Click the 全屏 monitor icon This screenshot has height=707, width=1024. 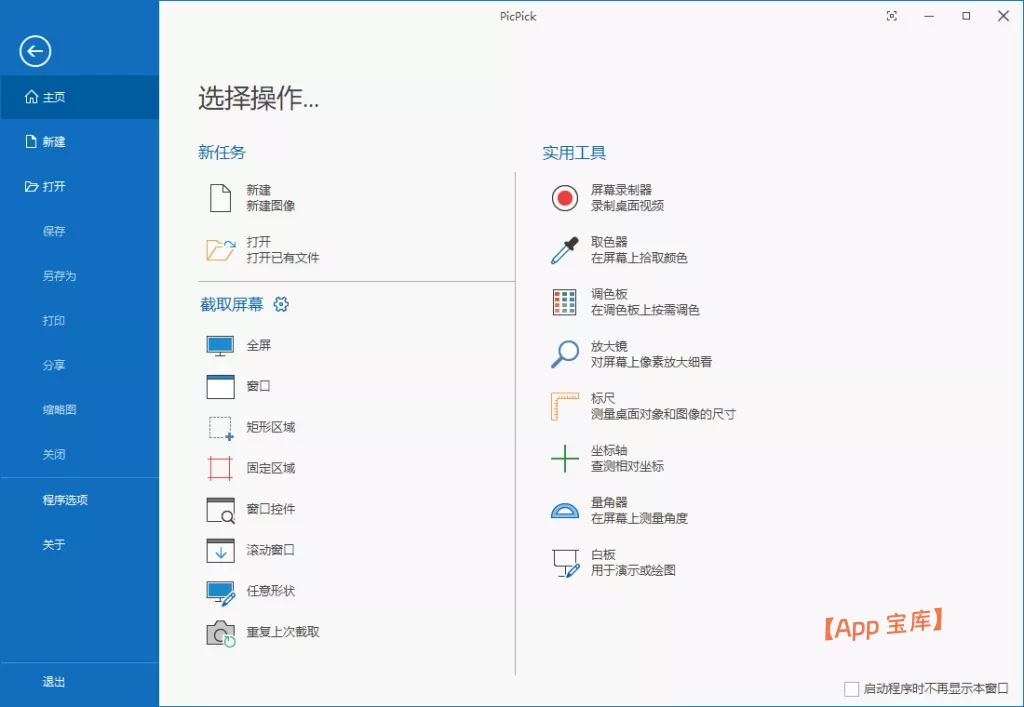(220, 346)
